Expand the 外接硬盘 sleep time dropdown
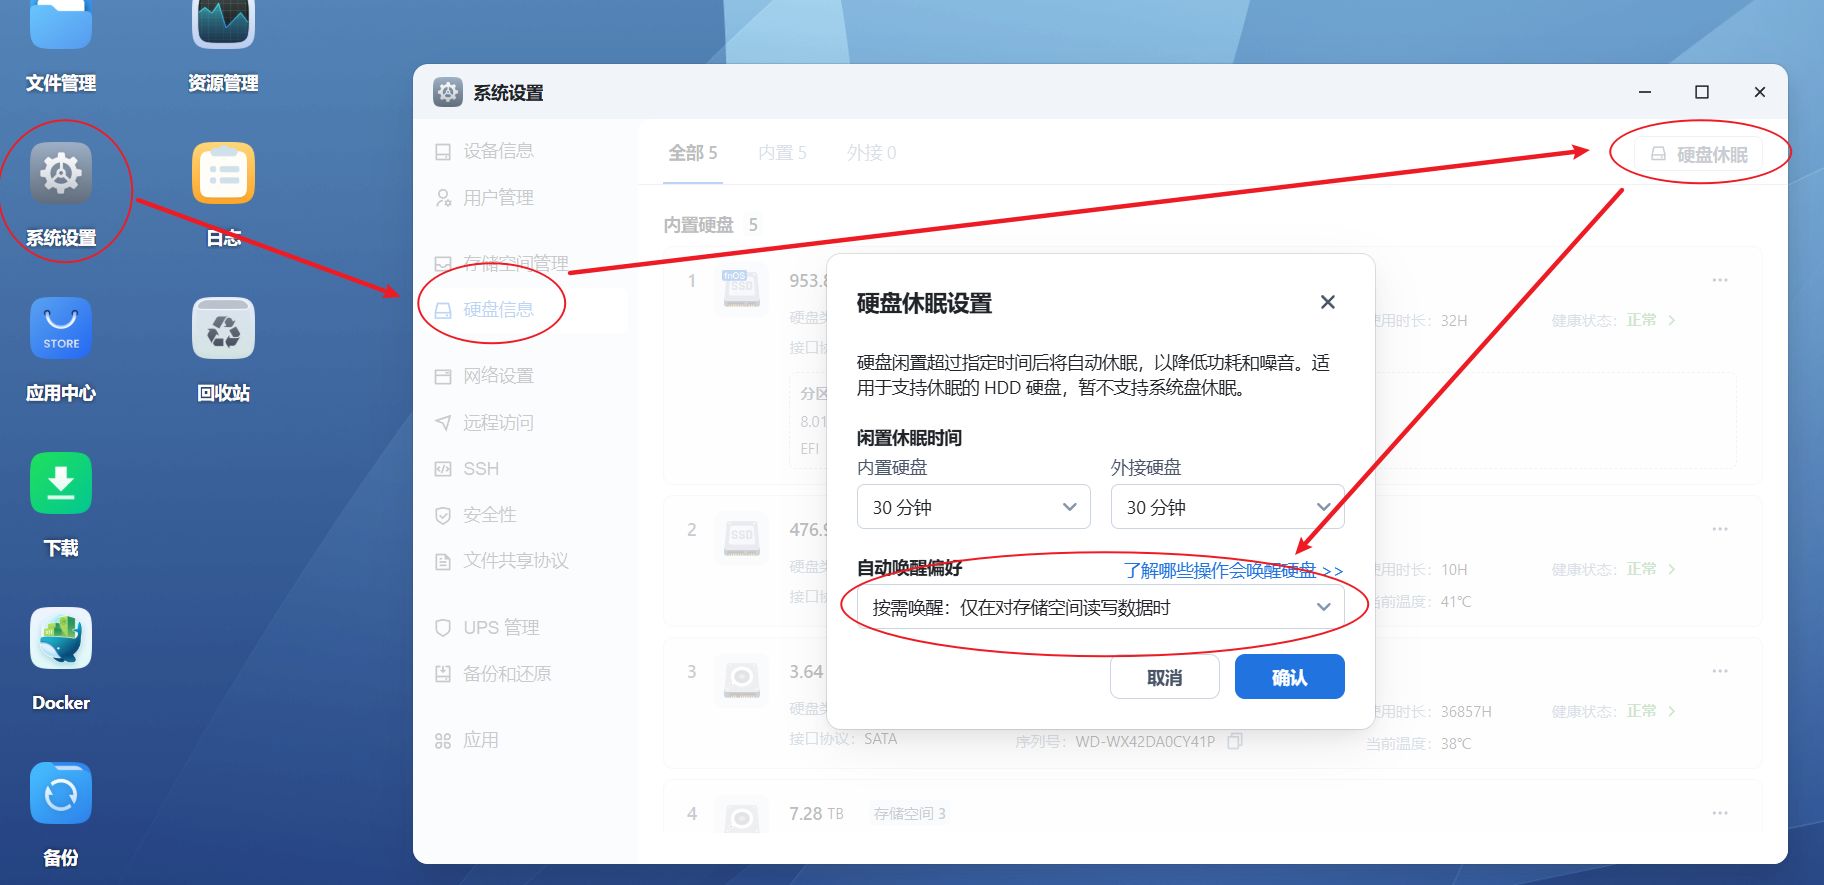 tap(1227, 507)
